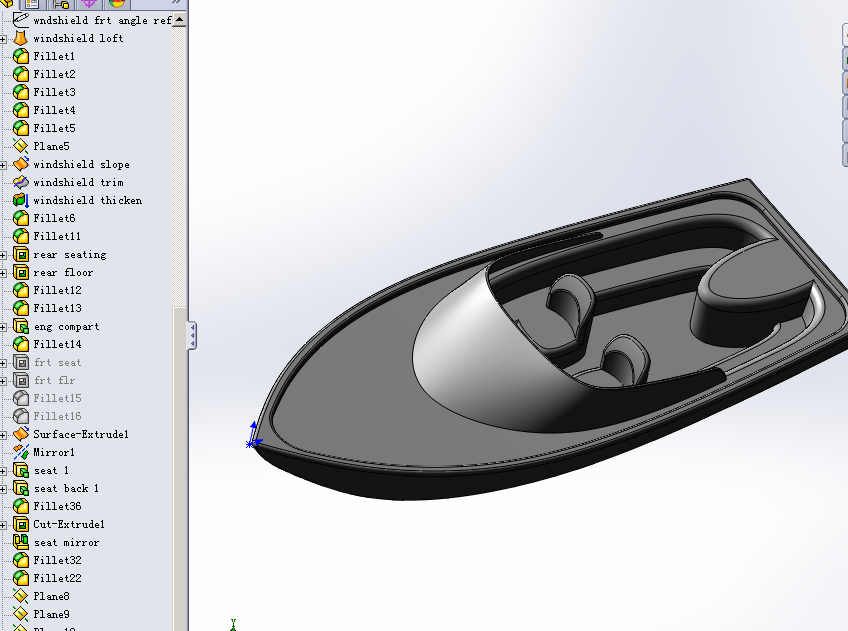Expand the eng compart tree node
The image size is (848, 631).
coord(3,327)
